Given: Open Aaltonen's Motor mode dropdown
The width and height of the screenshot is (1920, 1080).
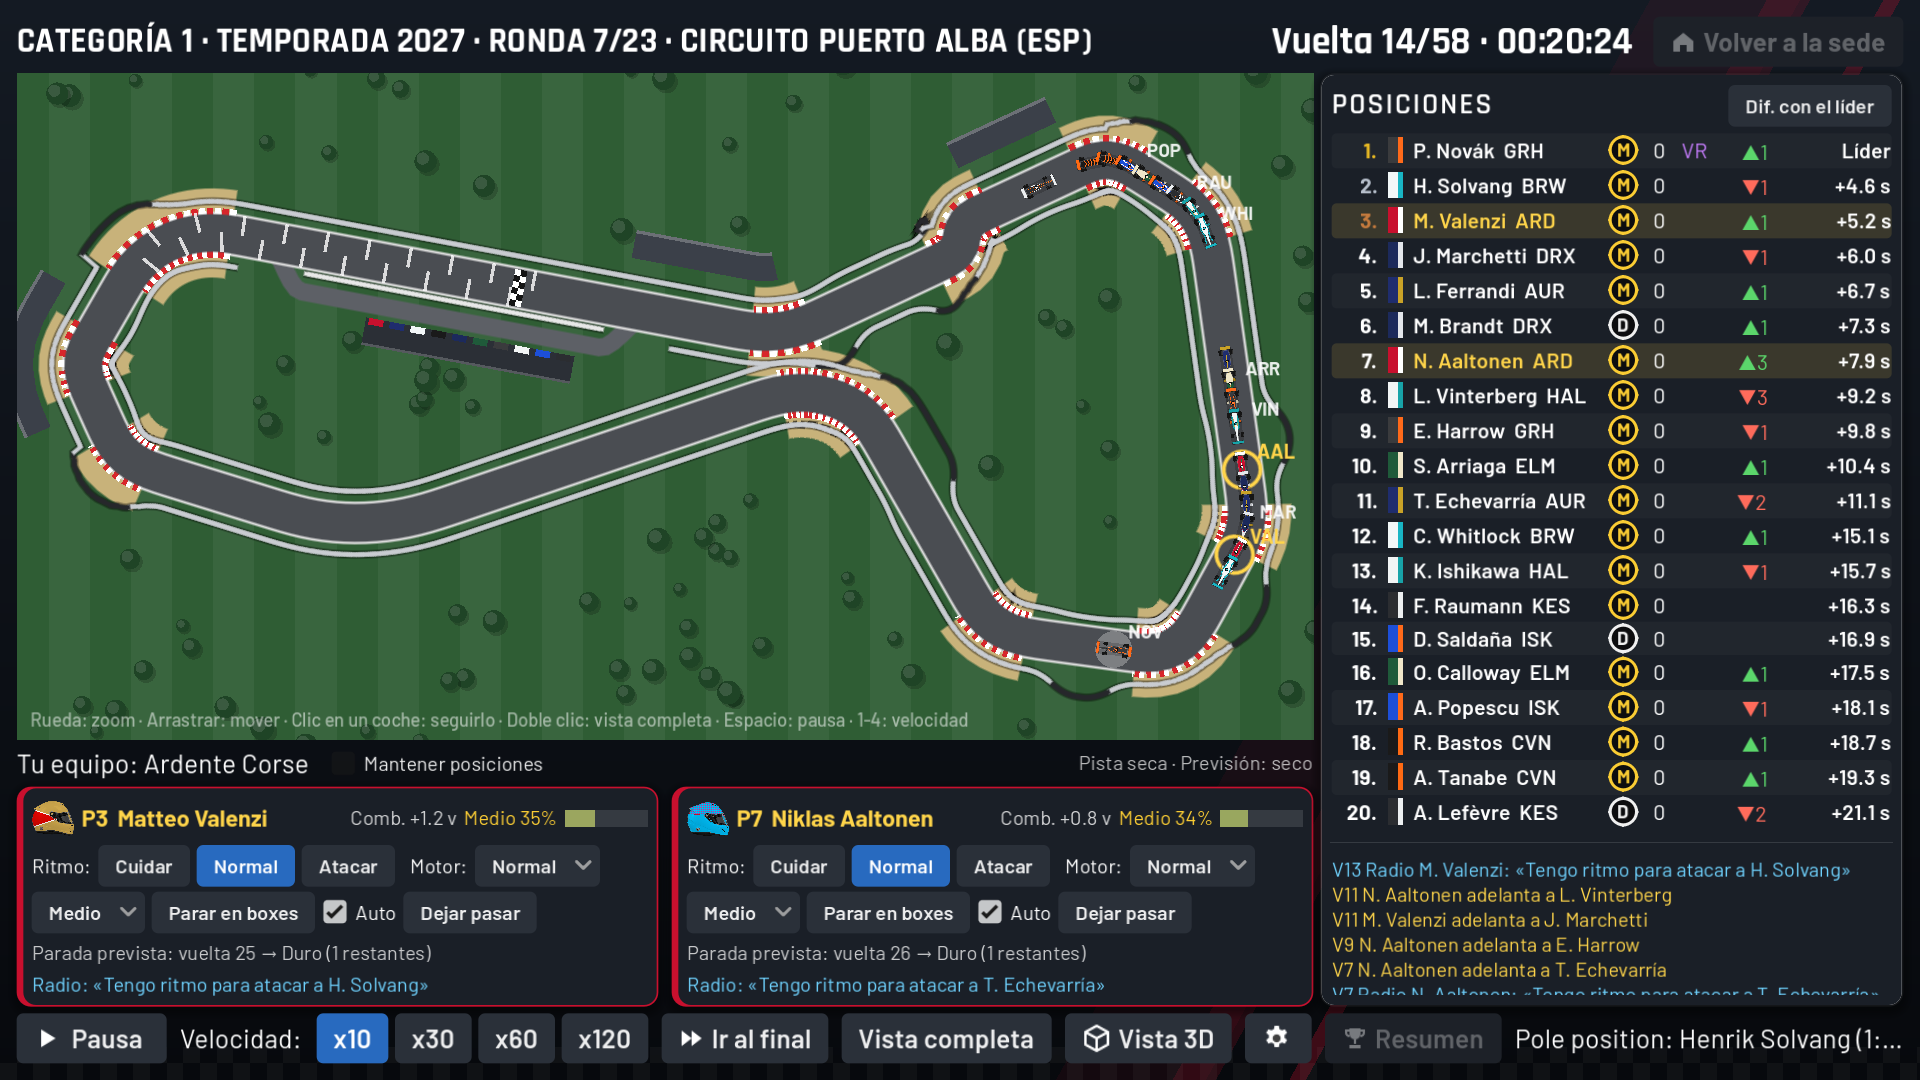Looking at the screenshot, I should [1192, 866].
